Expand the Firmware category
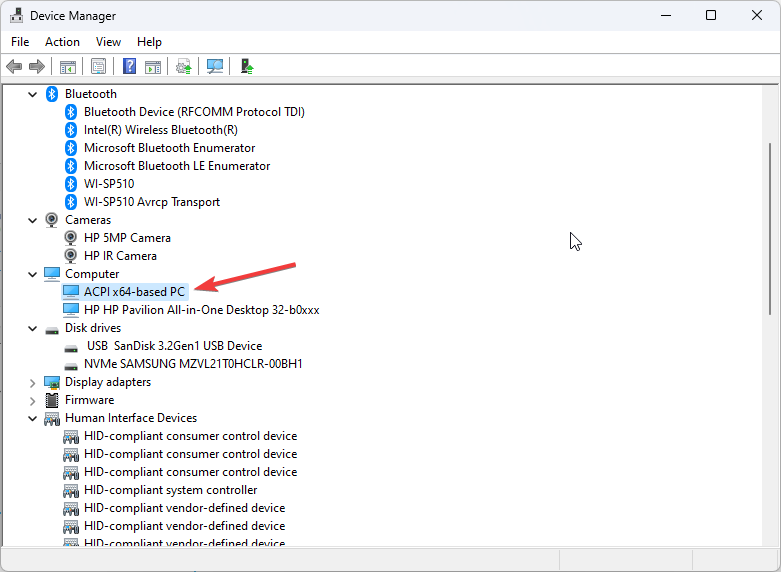 [32, 401]
